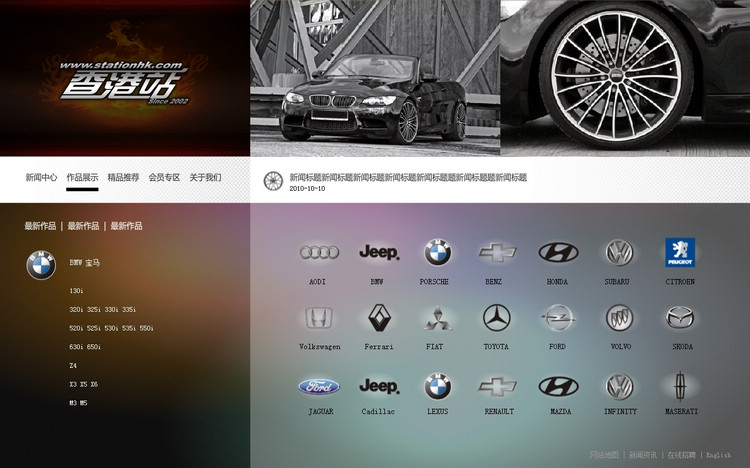Click the Audi rings logo labeled AODI

(319, 252)
